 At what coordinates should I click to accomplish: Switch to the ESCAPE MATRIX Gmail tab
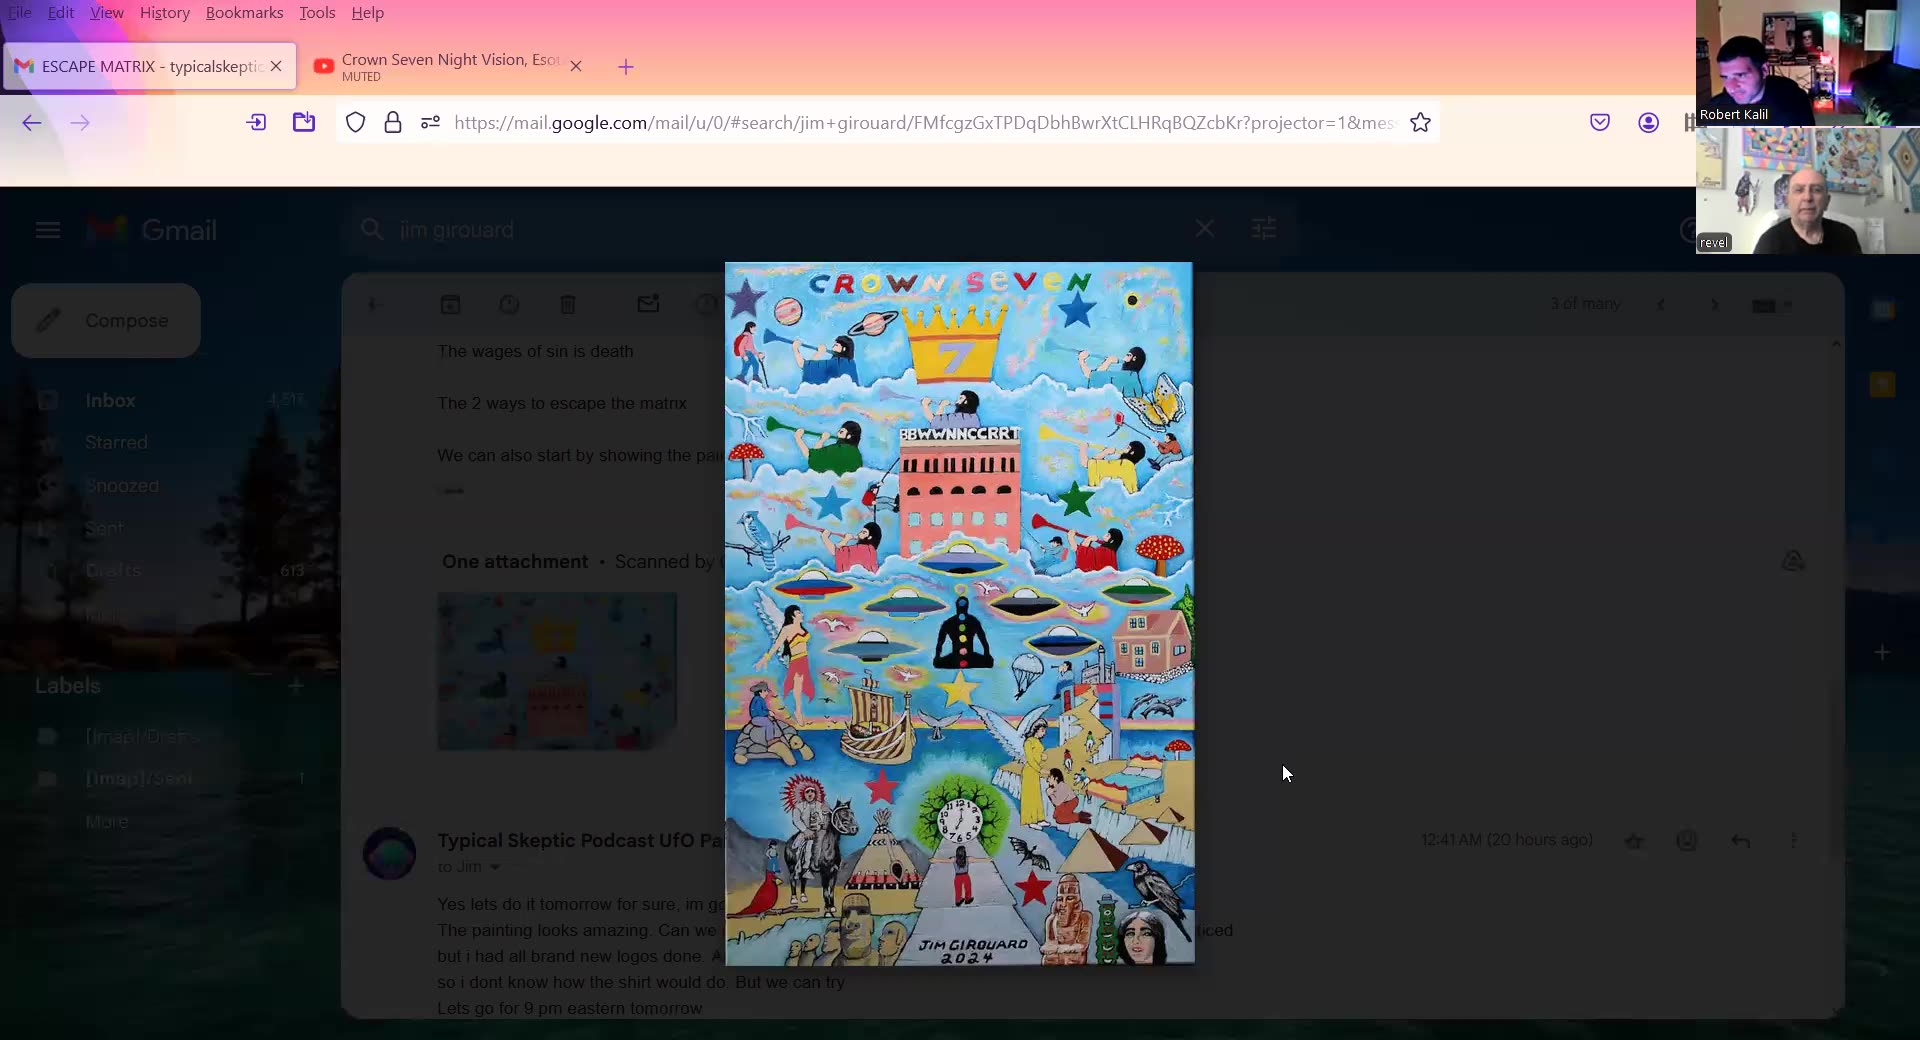pyautogui.click(x=149, y=66)
